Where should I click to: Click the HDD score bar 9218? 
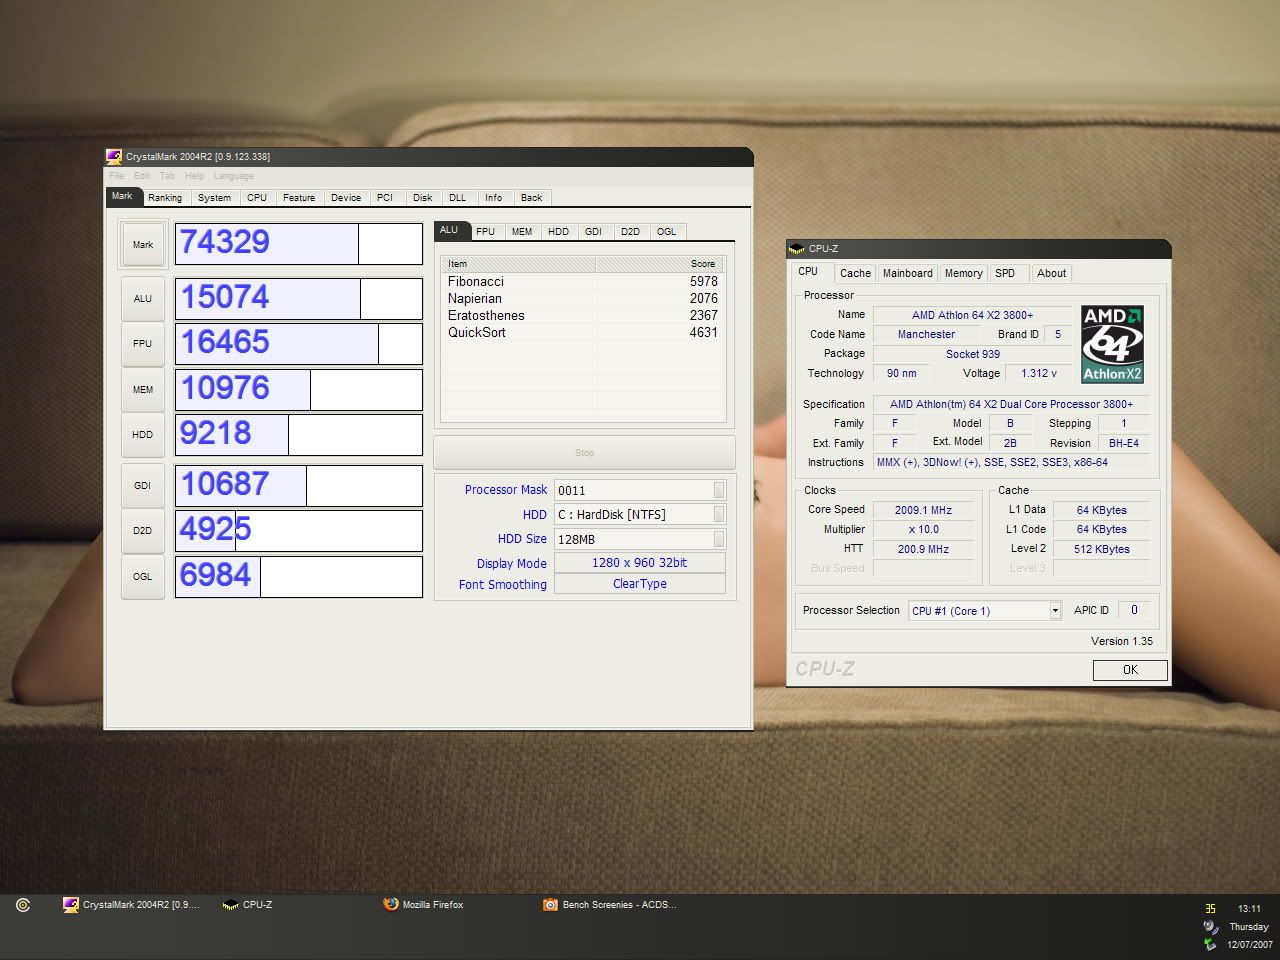click(299, 434)
